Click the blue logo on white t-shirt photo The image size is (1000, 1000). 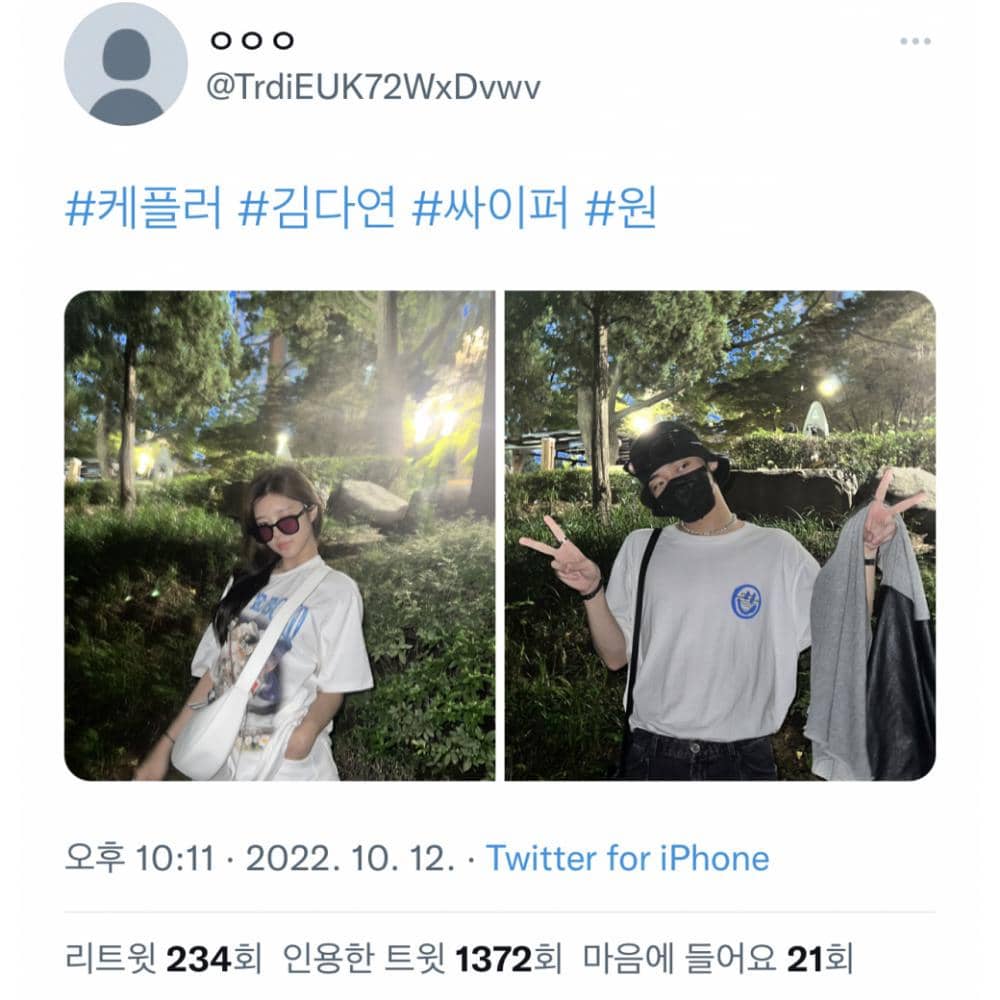click(746, 601)
